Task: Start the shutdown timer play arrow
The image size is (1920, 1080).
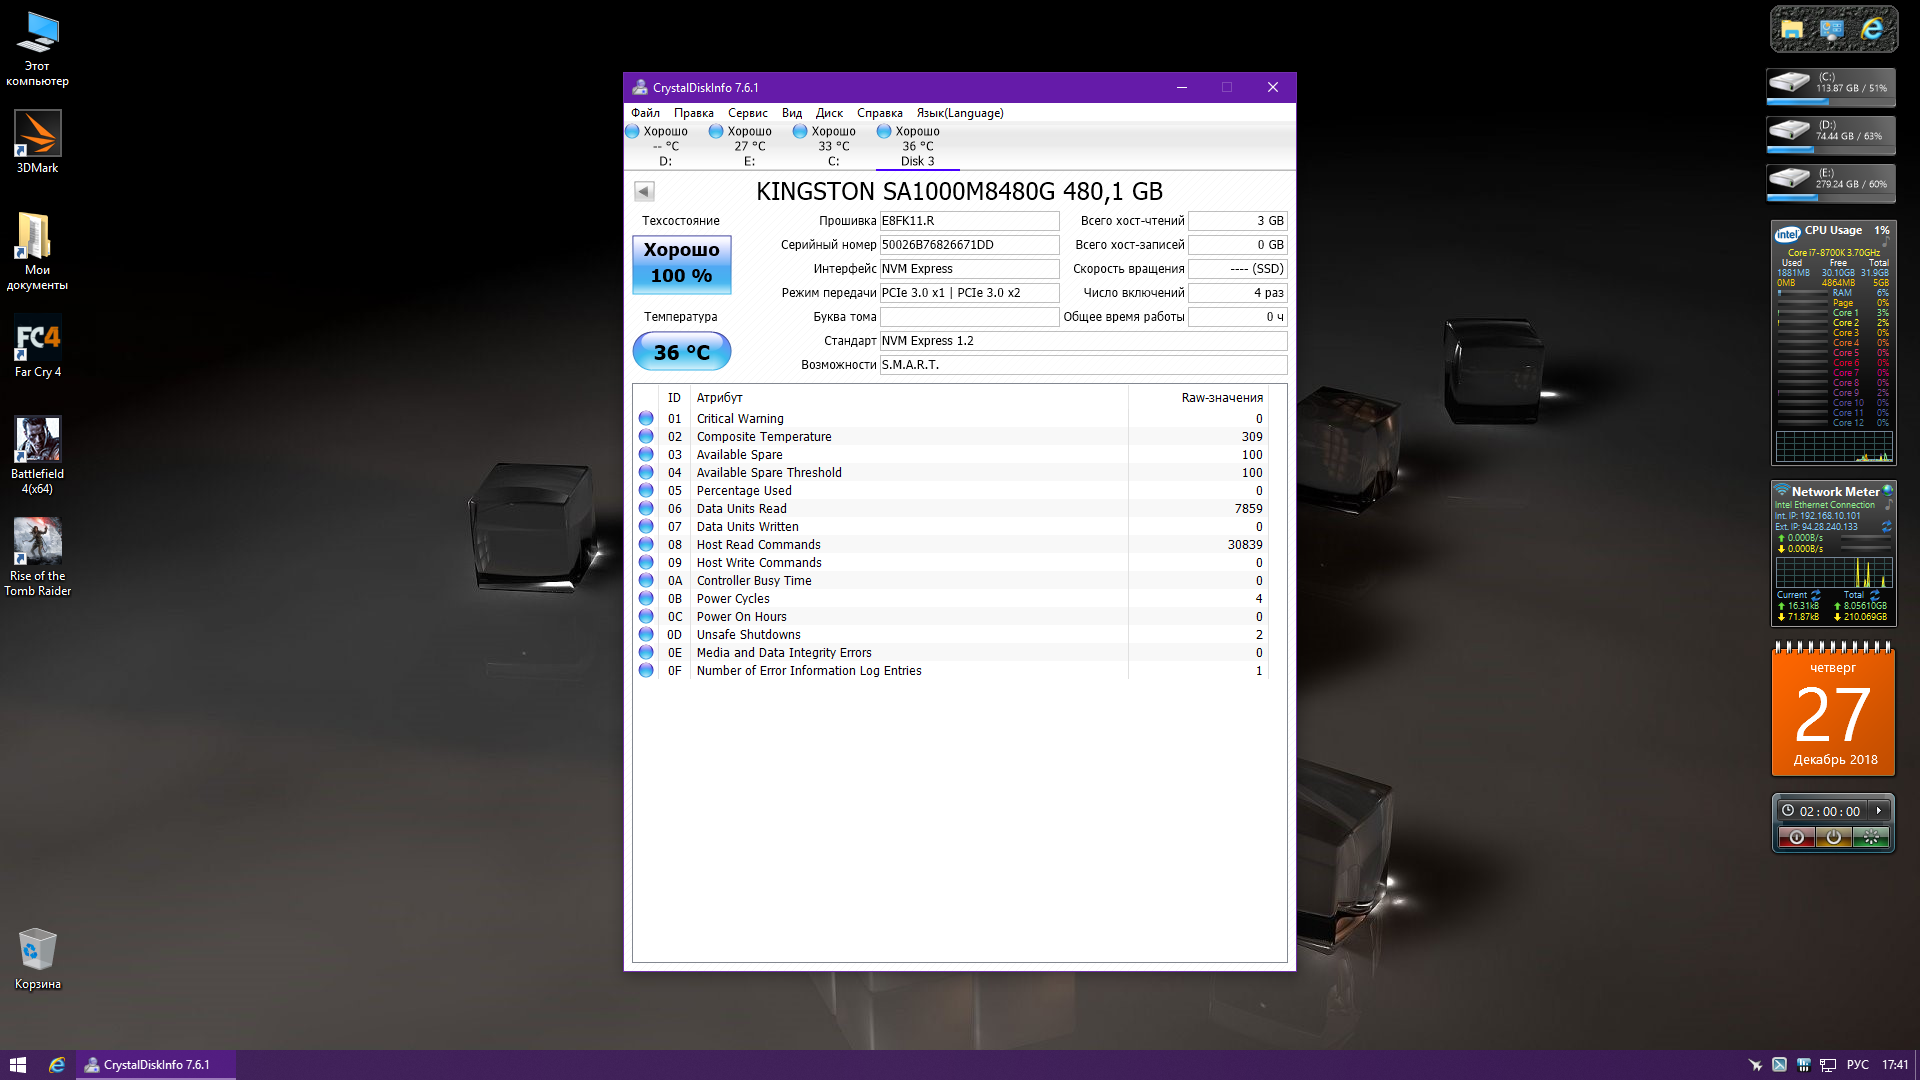Action: [x=1879, y=811]
